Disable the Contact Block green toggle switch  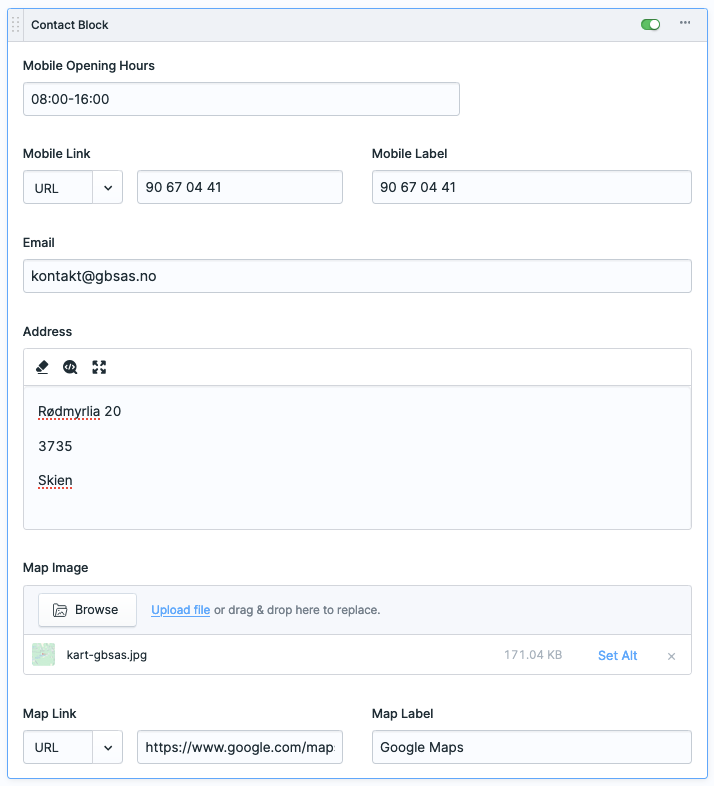(x=651, y=24)
